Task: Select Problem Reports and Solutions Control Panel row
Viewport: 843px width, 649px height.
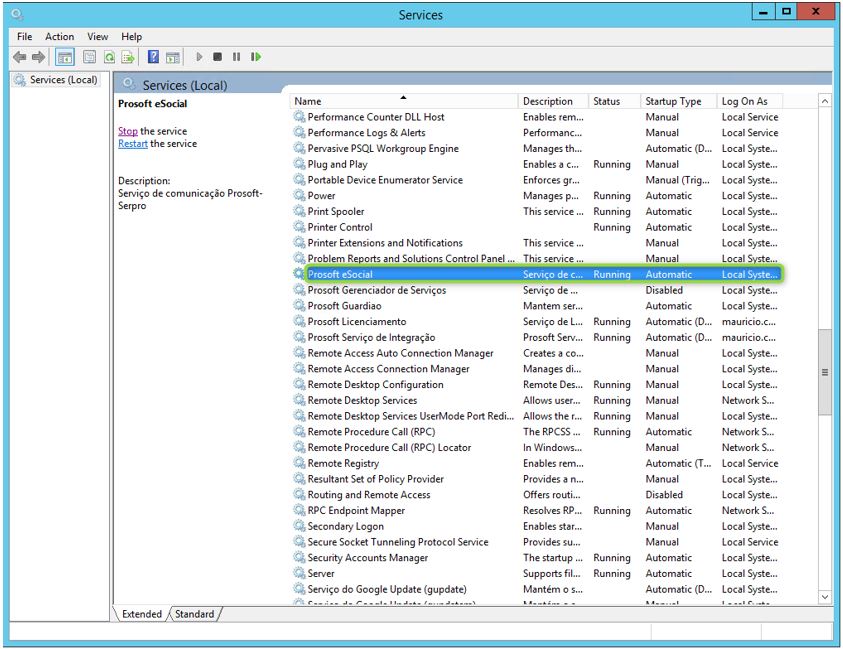Action: [x=536, y=258]
